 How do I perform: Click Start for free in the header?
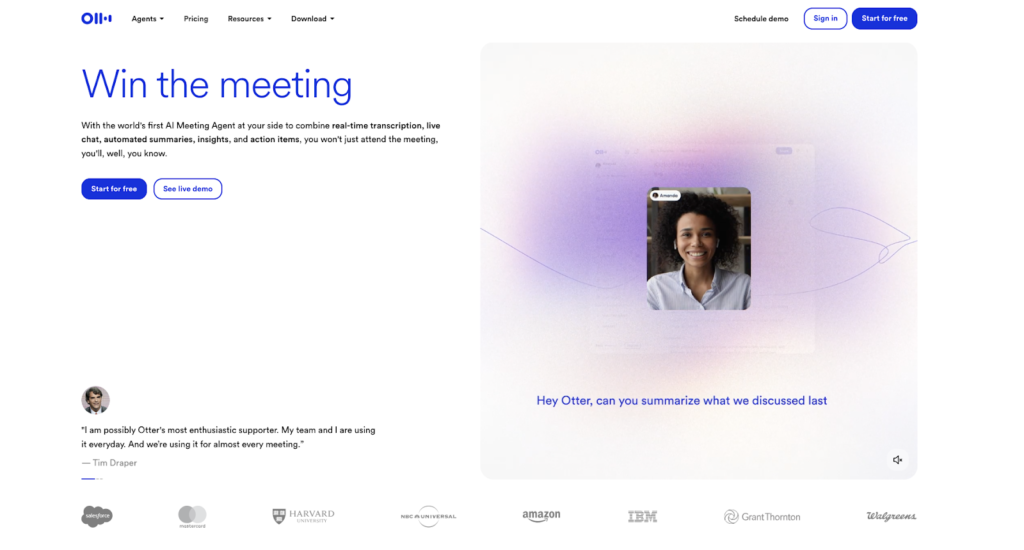884,18
